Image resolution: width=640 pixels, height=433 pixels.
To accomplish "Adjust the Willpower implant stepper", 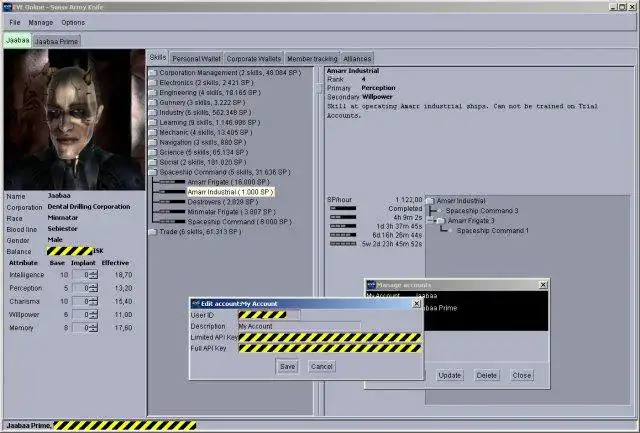I will (93, 315).
